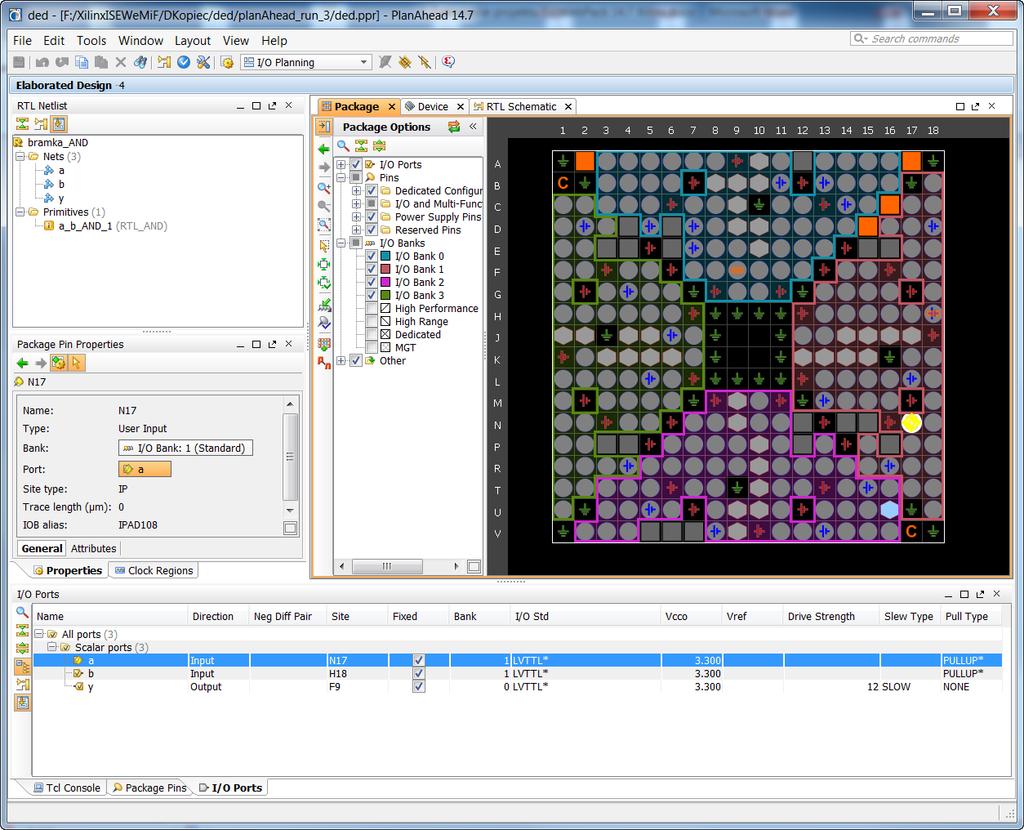Click the search magnifier in Package Options
1024x830 pixels.
coord(343,146)
